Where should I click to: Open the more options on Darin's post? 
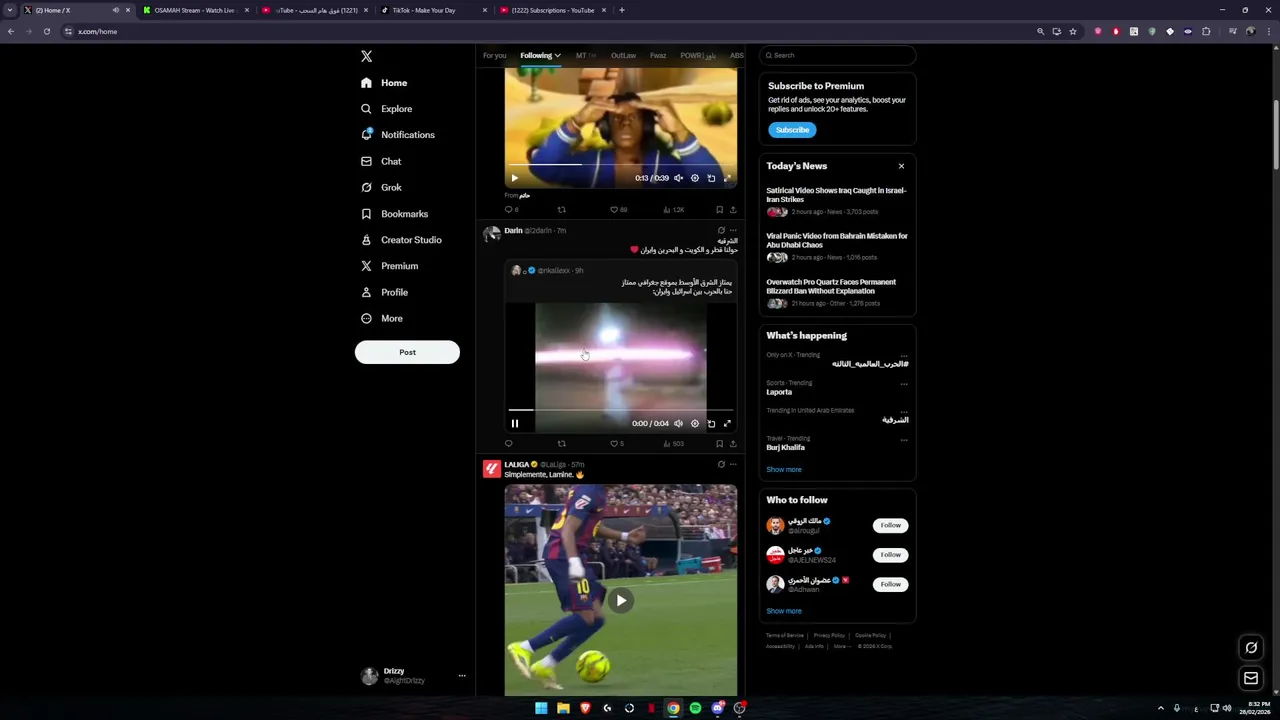tap(733, 231)
